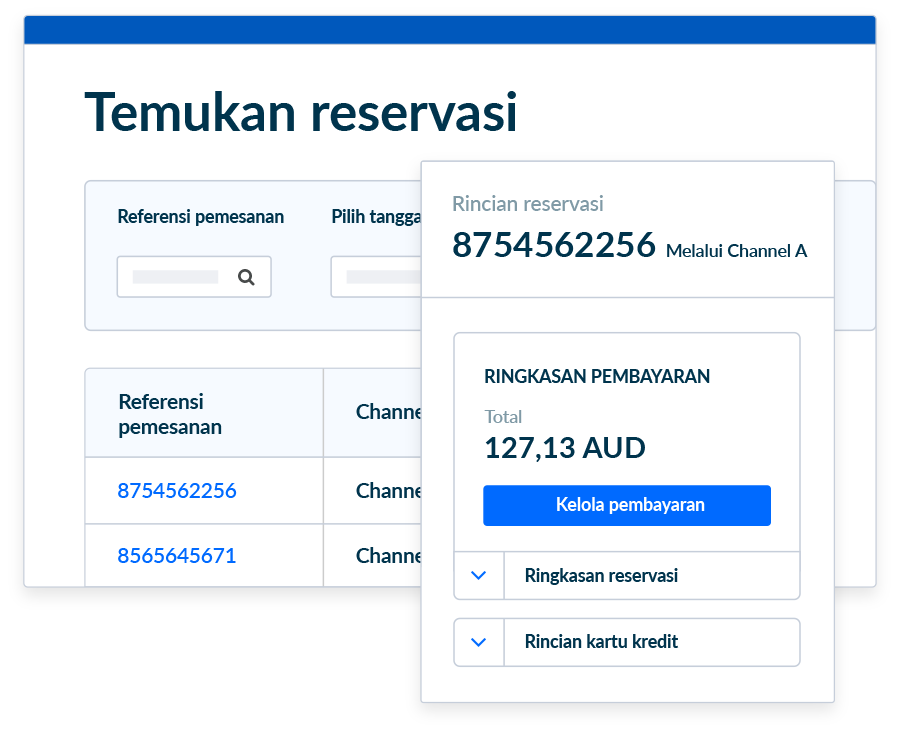Click the Kelola pembayaran button
This screenshot has height=734, width=900.
(626, 505)
